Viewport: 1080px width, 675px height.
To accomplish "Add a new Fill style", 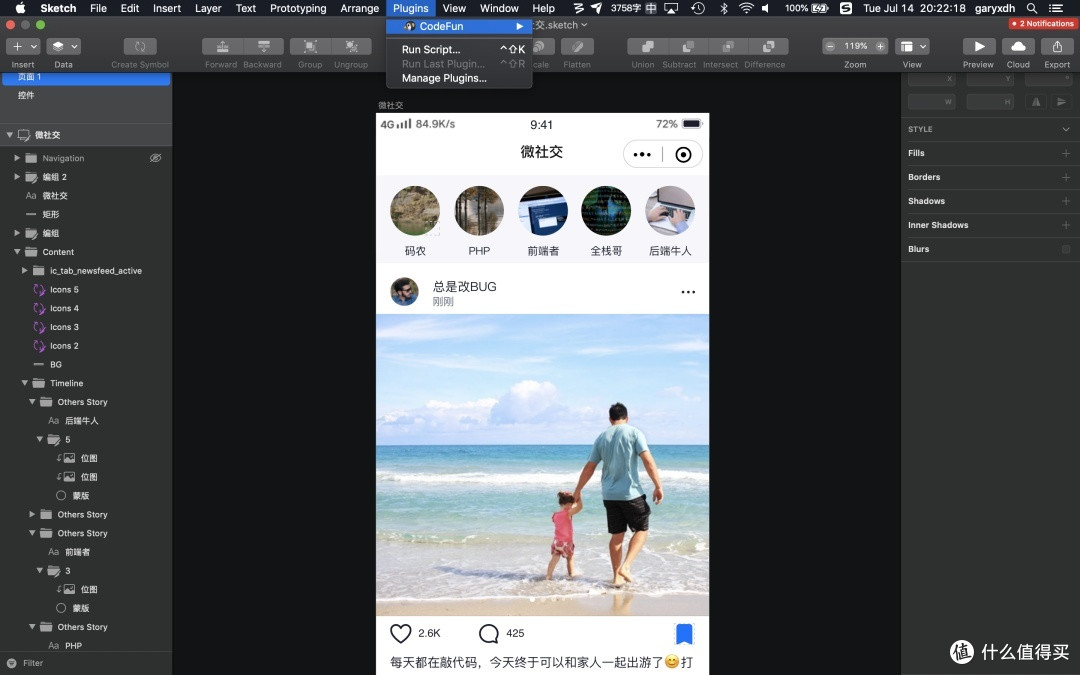I will 1066,153.
